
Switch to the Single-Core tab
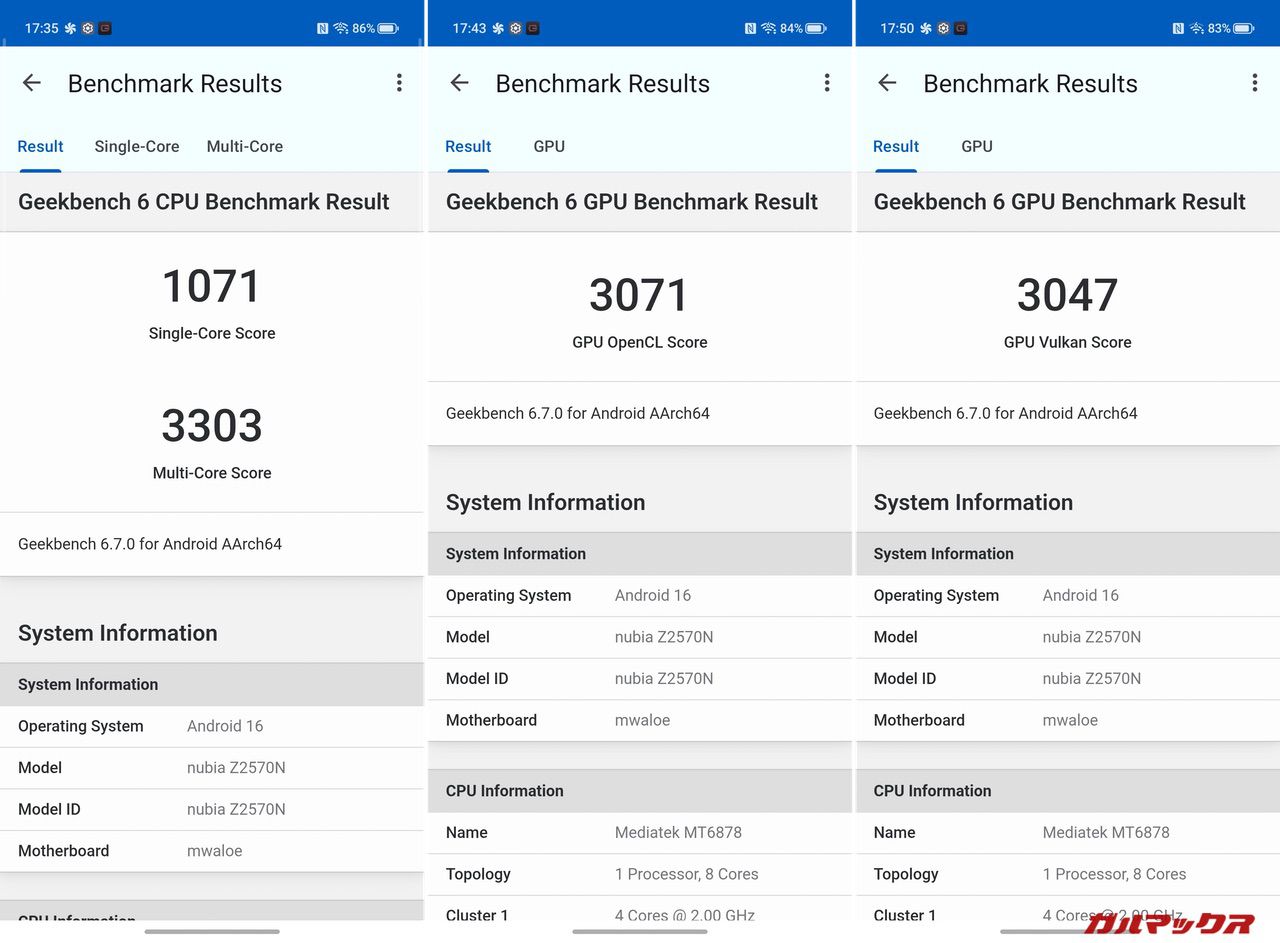(137, 146)
